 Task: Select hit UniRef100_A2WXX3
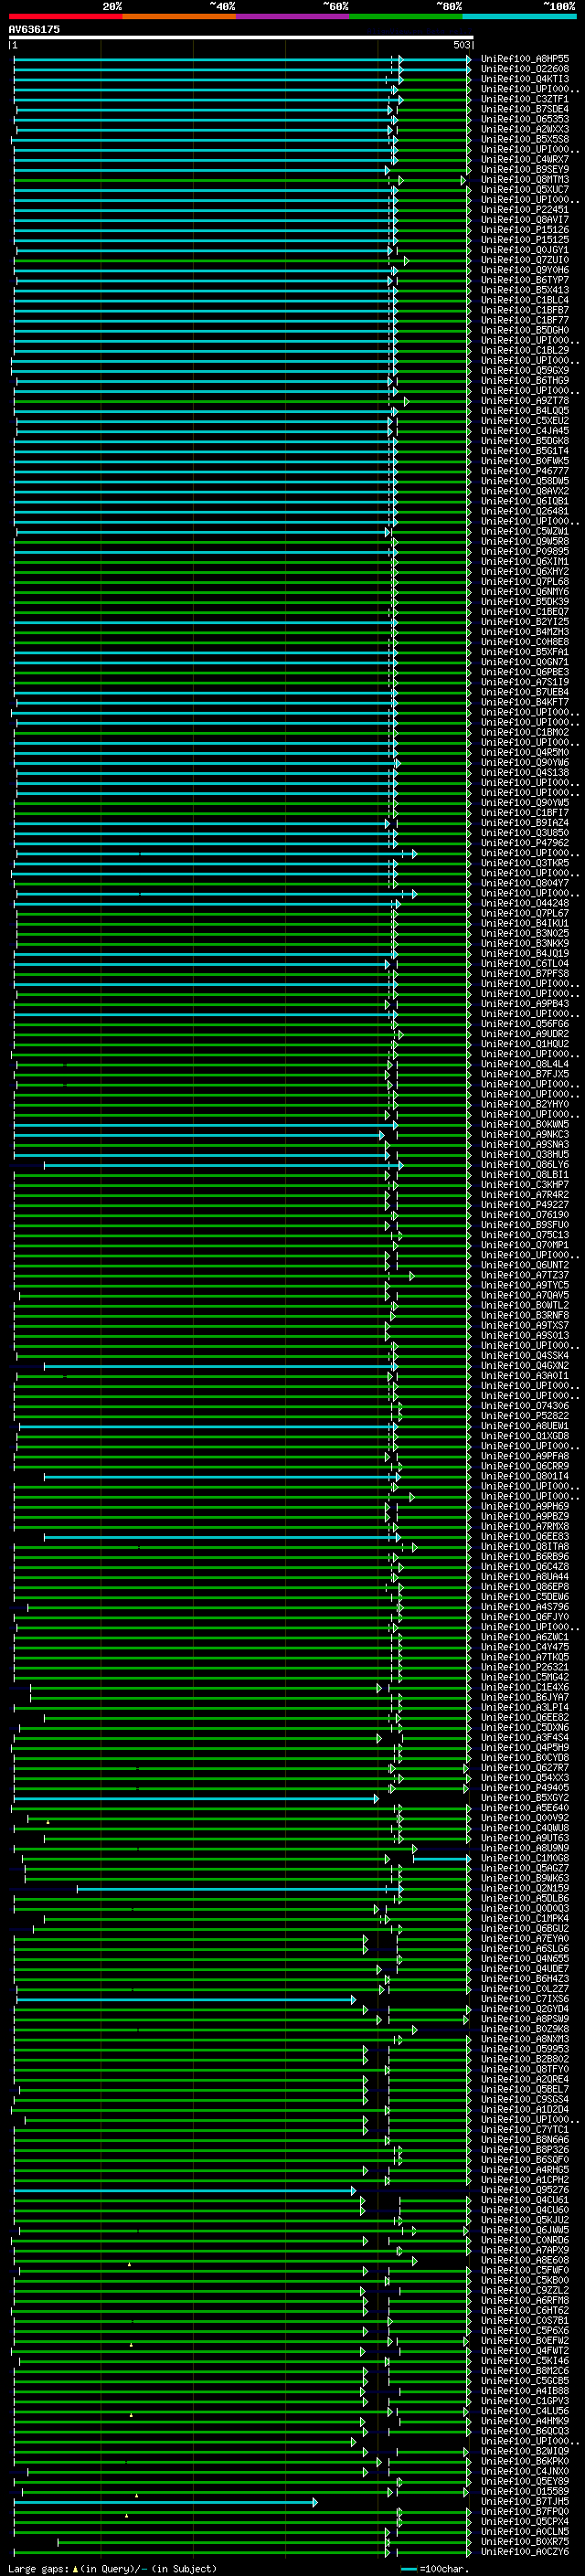[x=525, y=129]
